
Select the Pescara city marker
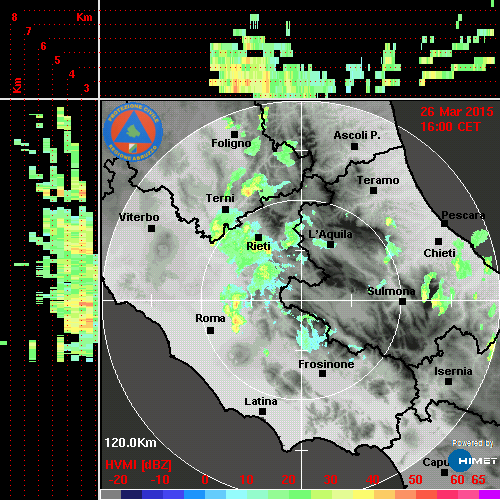tap(444, 224)
